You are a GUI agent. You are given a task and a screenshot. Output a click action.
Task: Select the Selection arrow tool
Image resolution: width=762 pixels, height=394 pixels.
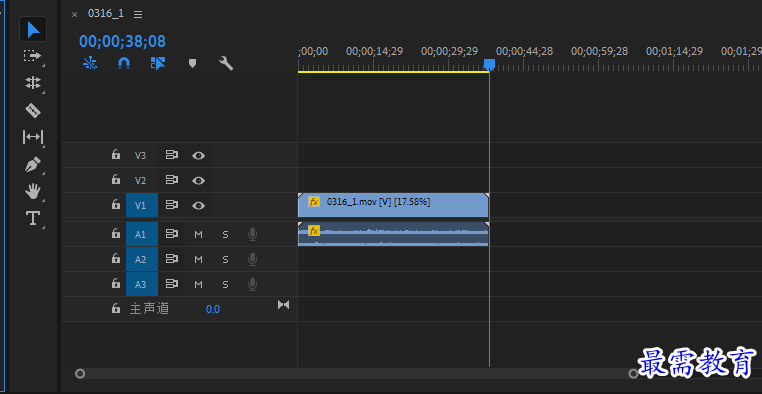33,29
